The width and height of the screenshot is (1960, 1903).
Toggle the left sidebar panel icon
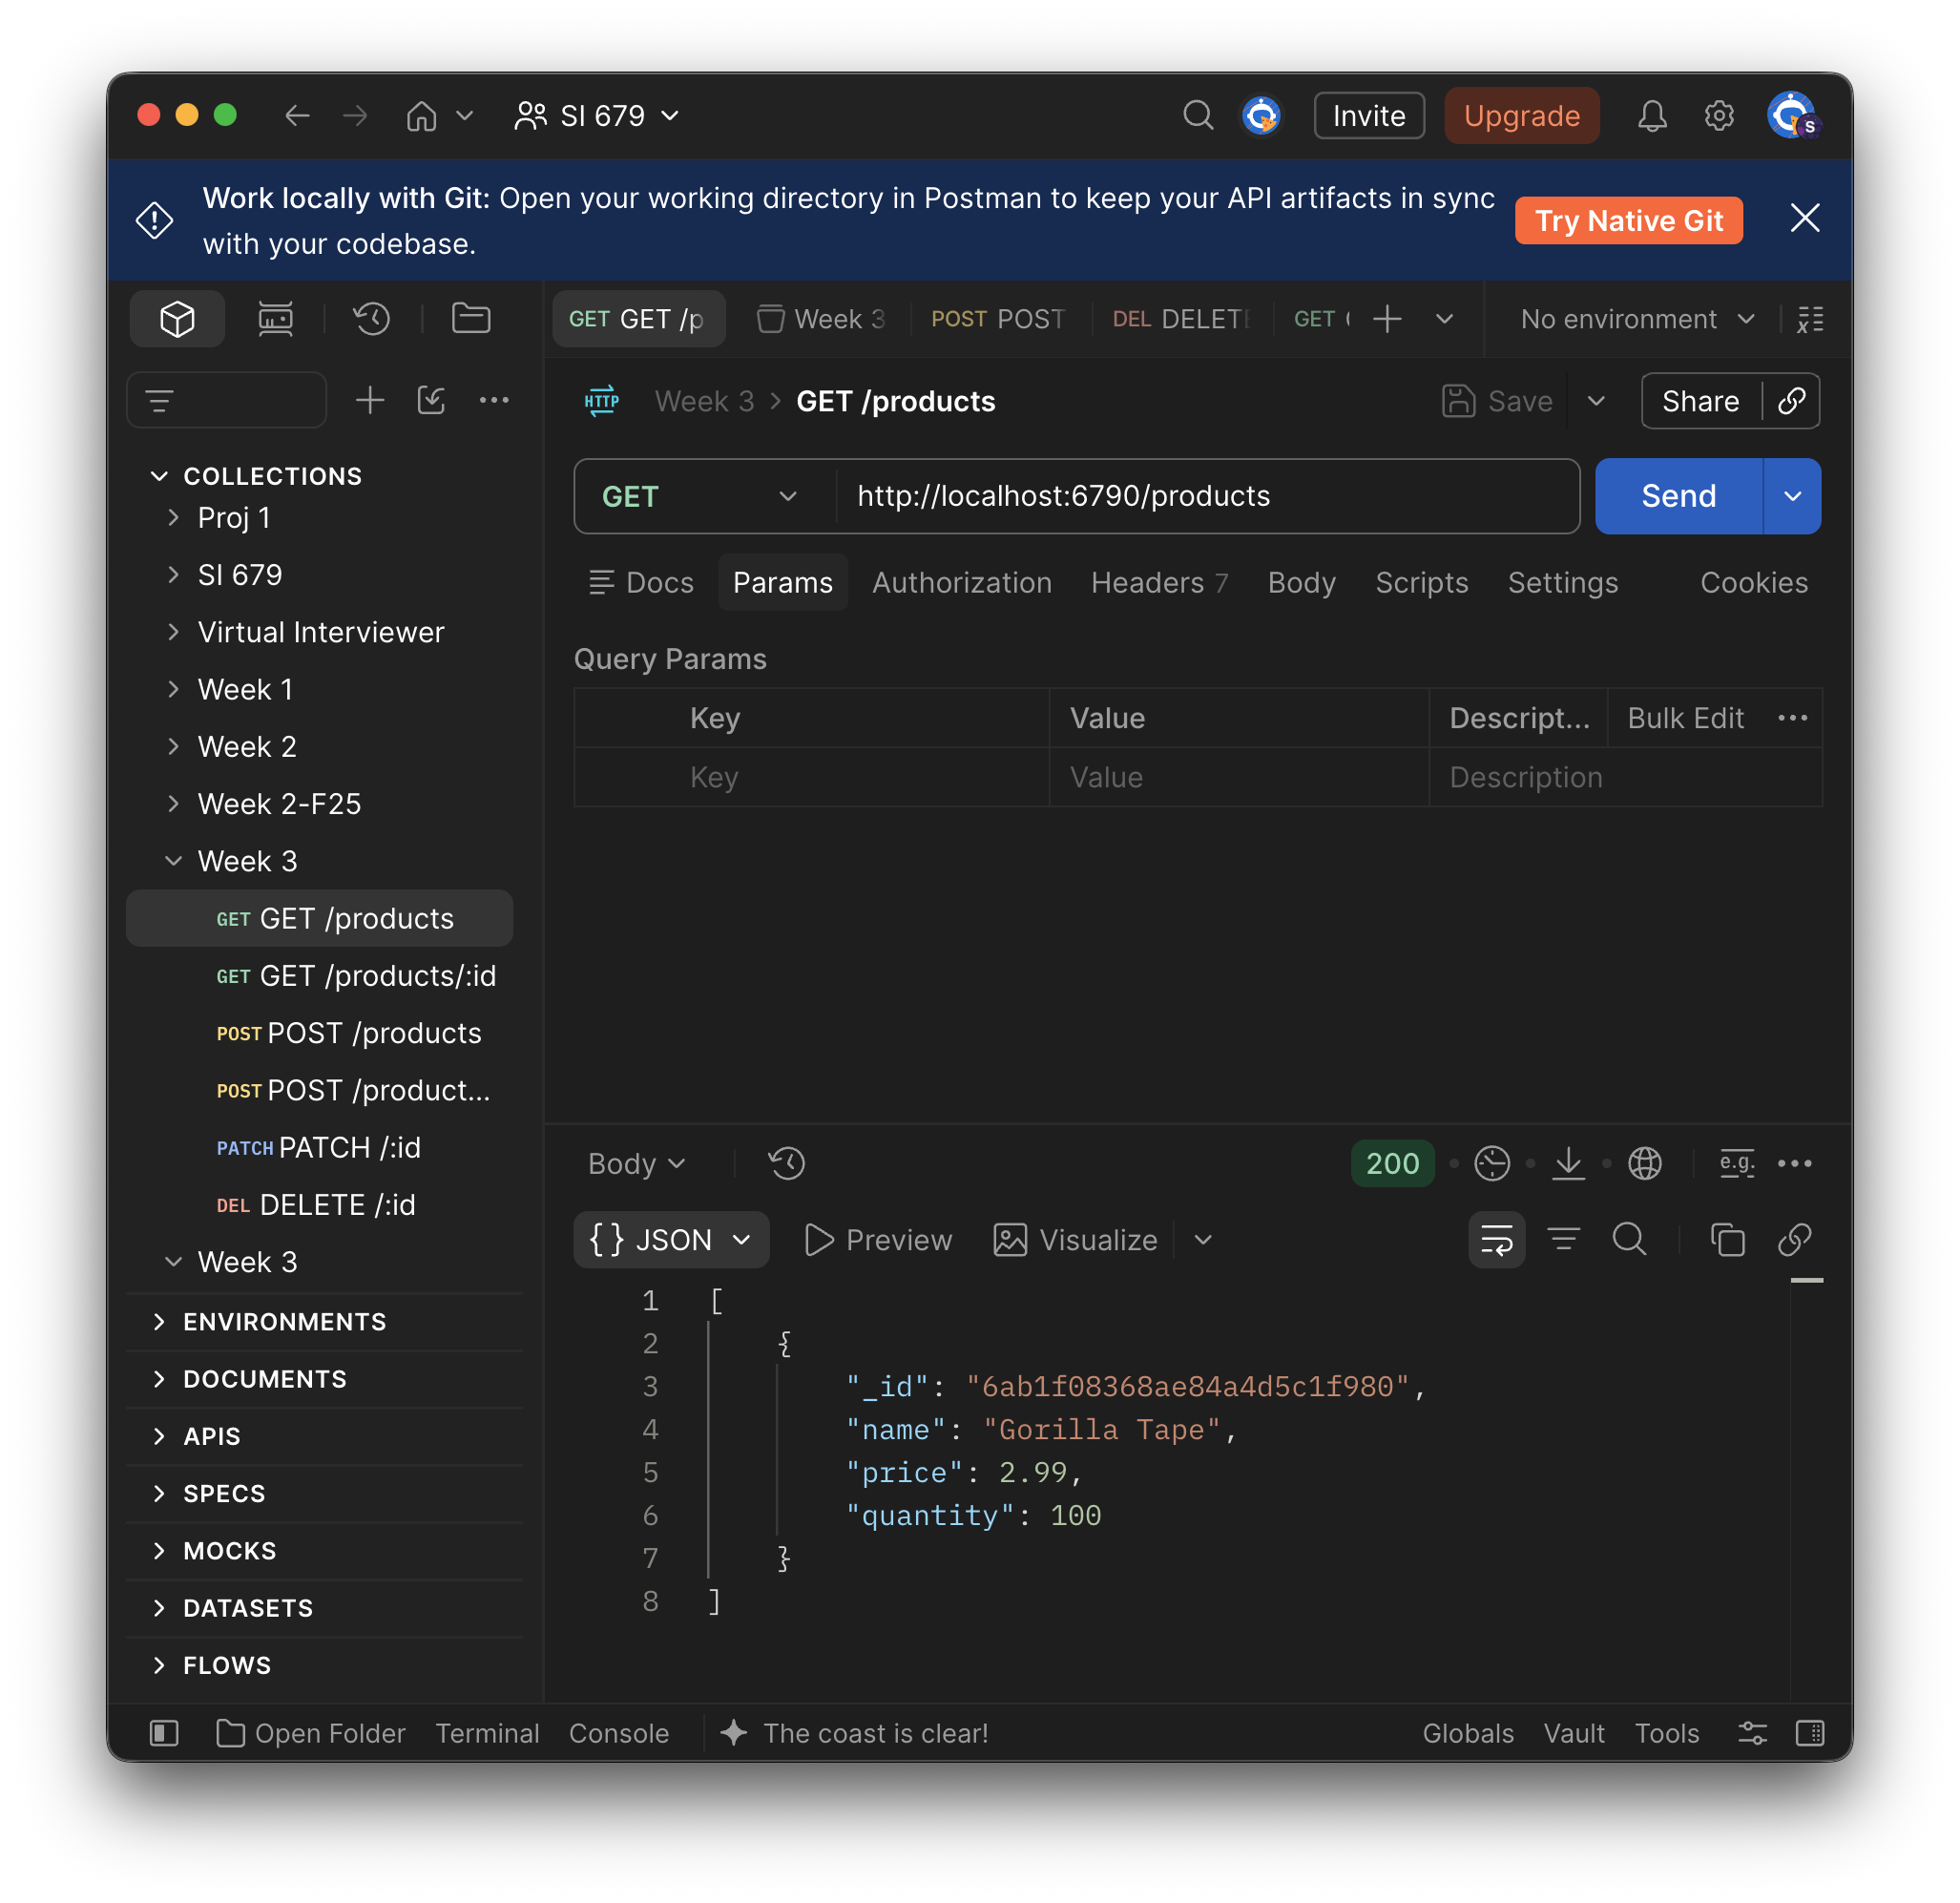click(x=164, y=1732)
